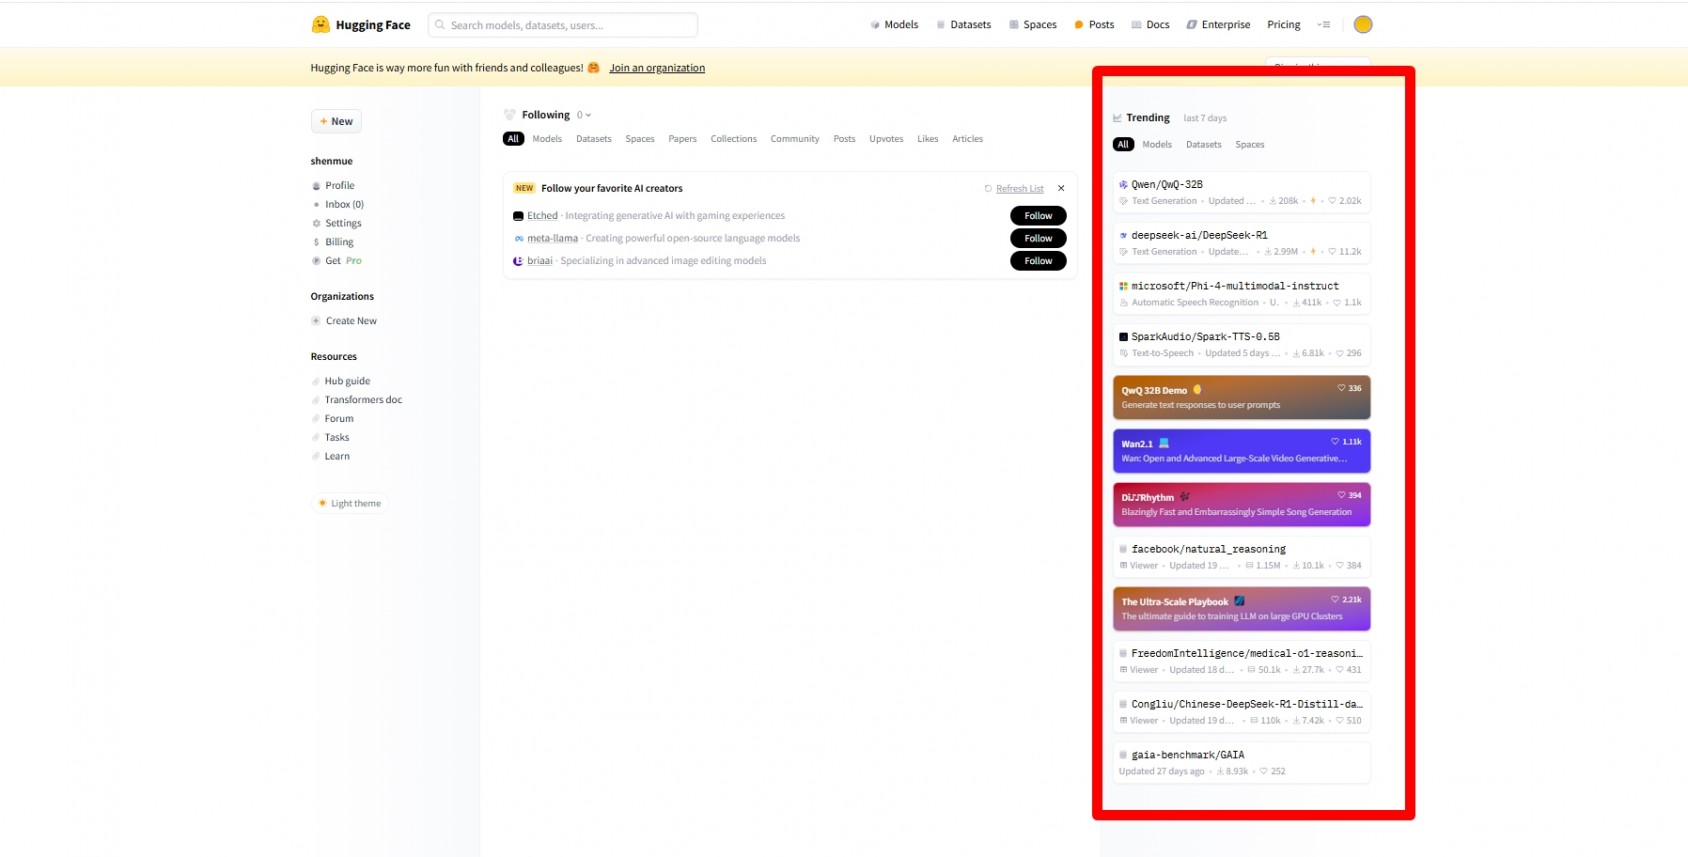Toggle the Light theme switch
Screen dimensions: 1688x857
pos(349,503)
